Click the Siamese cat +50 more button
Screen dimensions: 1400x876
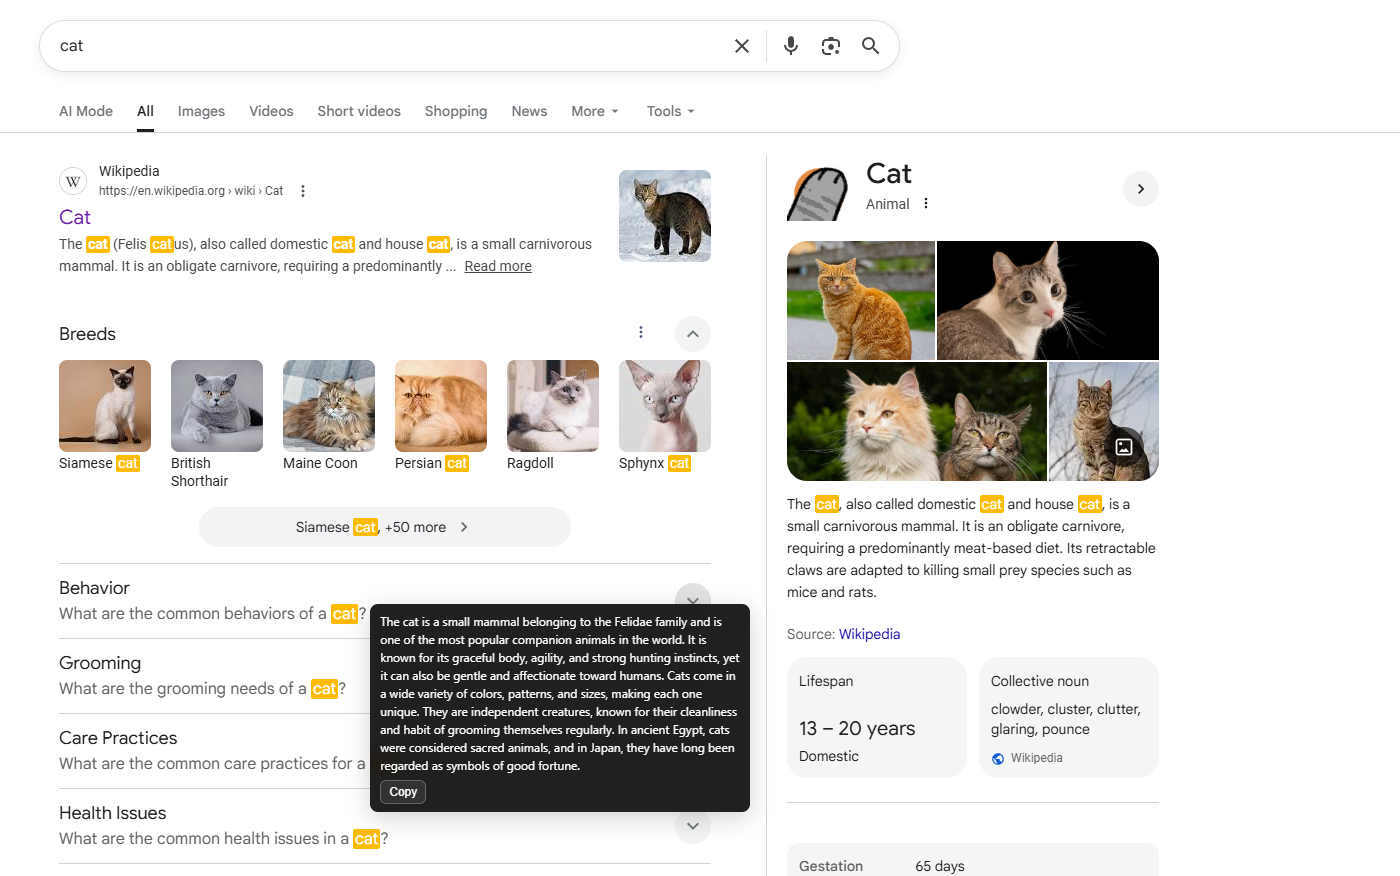click(385, 526)
